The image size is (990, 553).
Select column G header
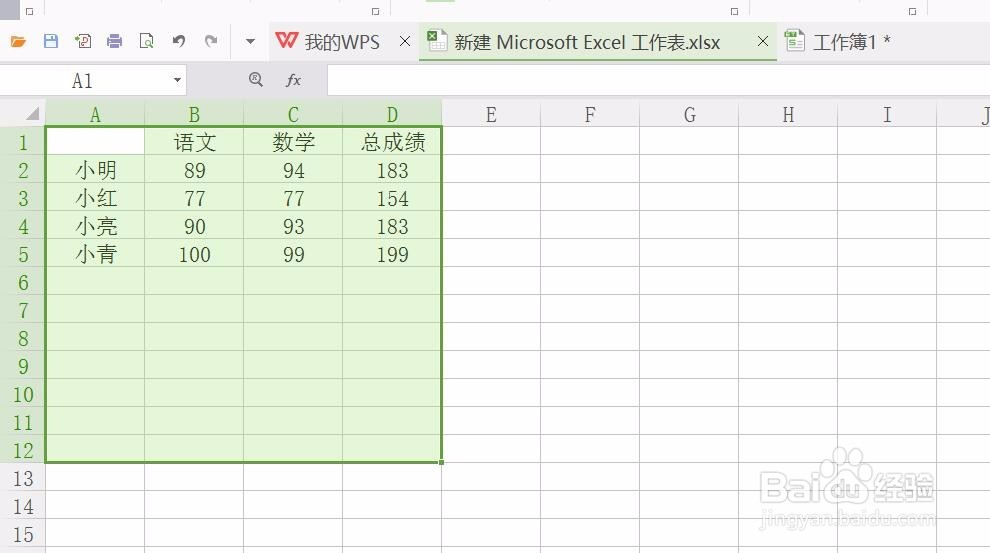pyautogui.click(x=689, y=114)
